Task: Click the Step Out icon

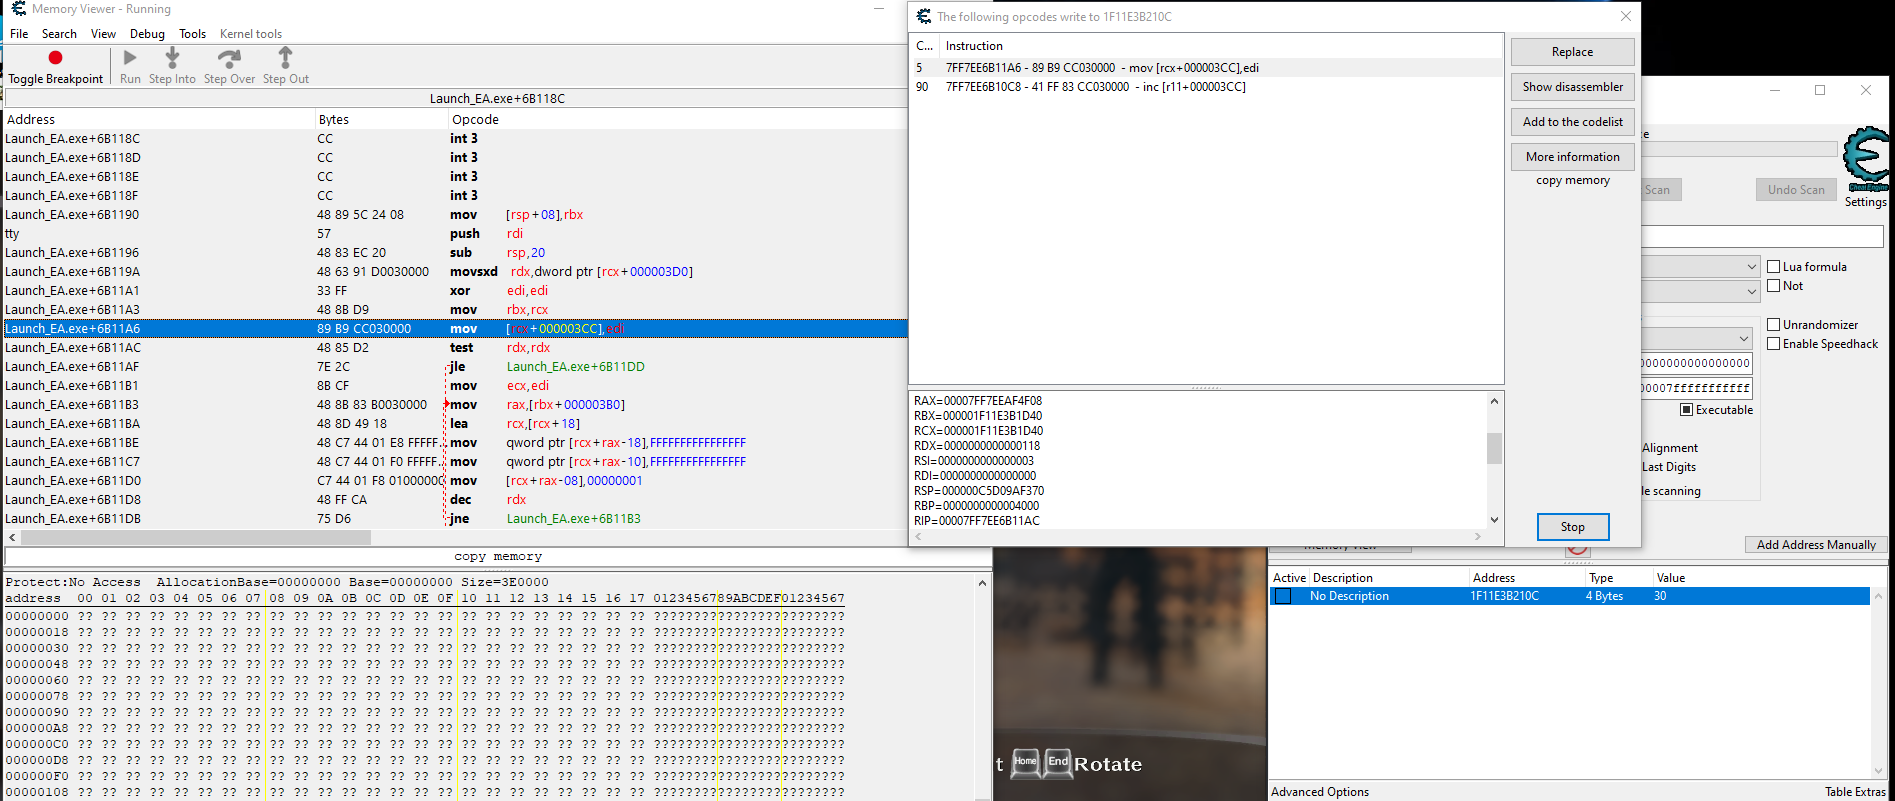Action: click(x=286, y=57)
